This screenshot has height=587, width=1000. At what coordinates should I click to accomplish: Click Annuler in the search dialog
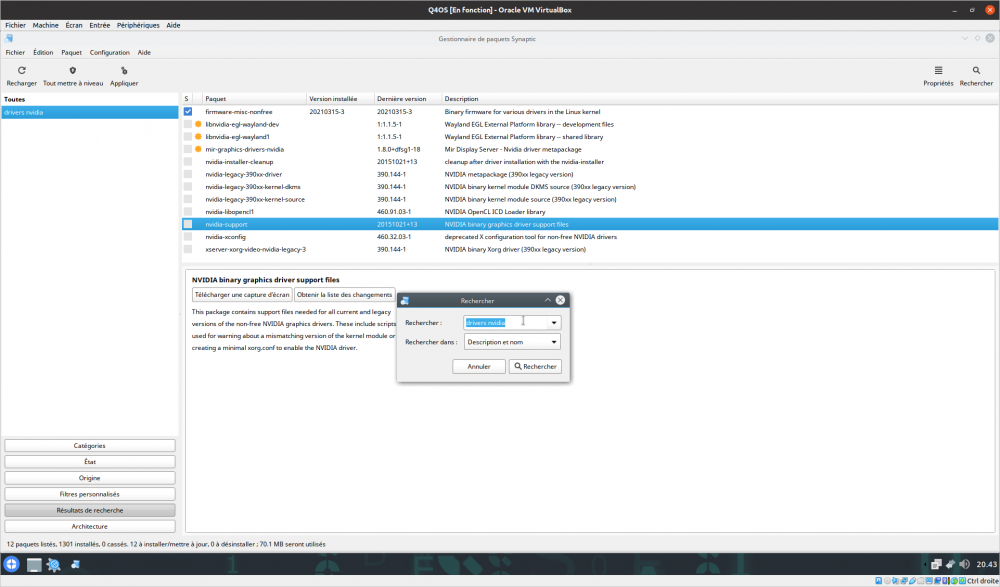pyautogui.click(x=479, y=366)
